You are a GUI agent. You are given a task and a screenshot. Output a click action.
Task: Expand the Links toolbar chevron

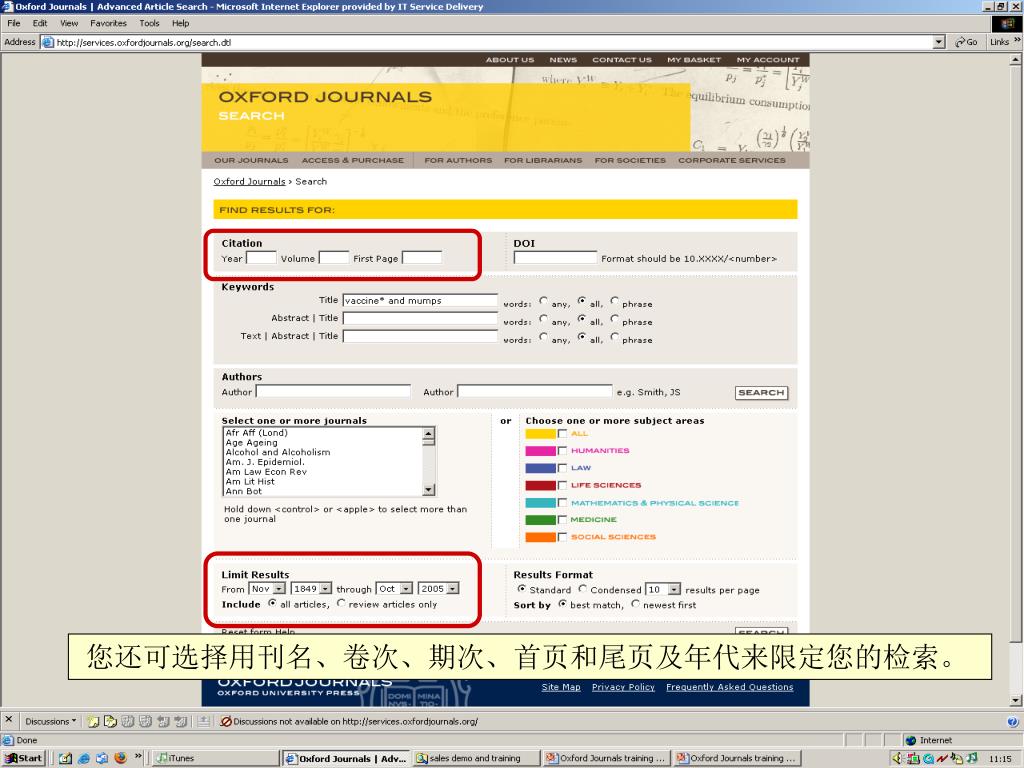(x=1017, y=40)
